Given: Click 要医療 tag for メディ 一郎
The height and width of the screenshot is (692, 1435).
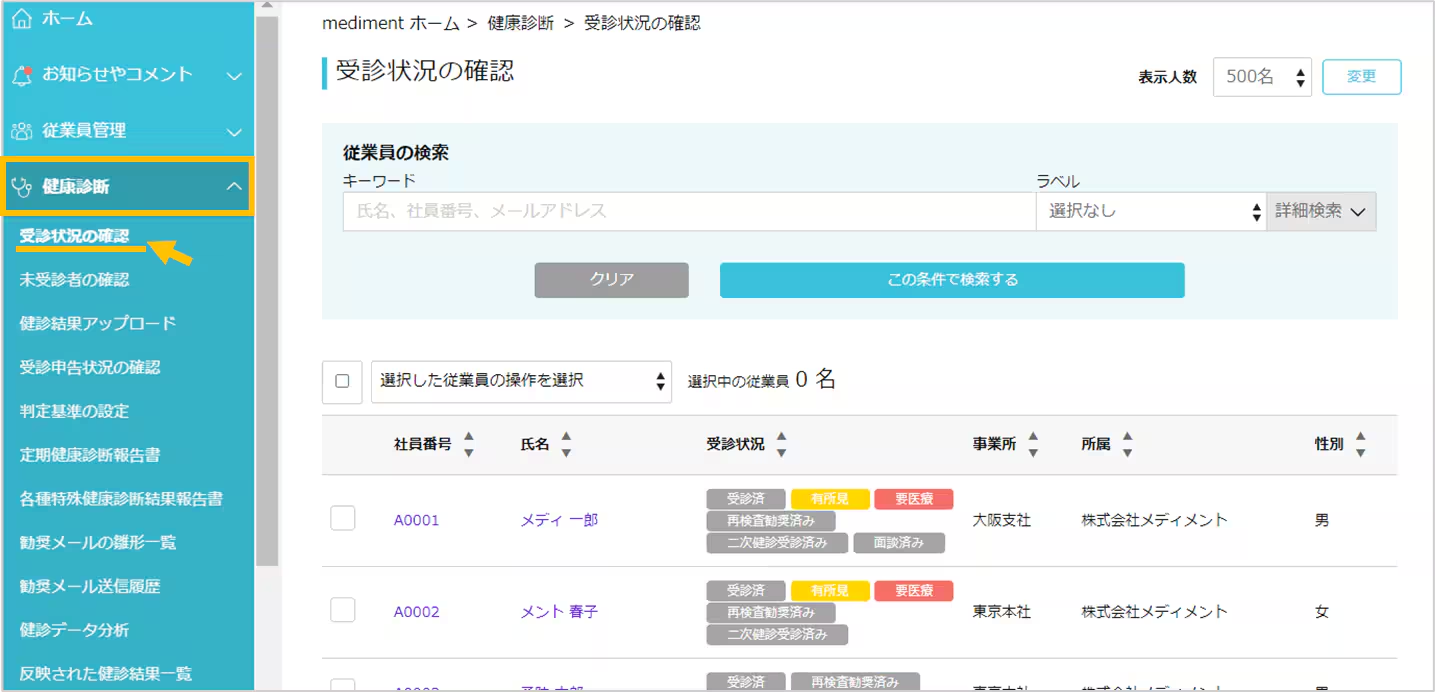Looking at the screenshot, I should click(x=914, y=498).
